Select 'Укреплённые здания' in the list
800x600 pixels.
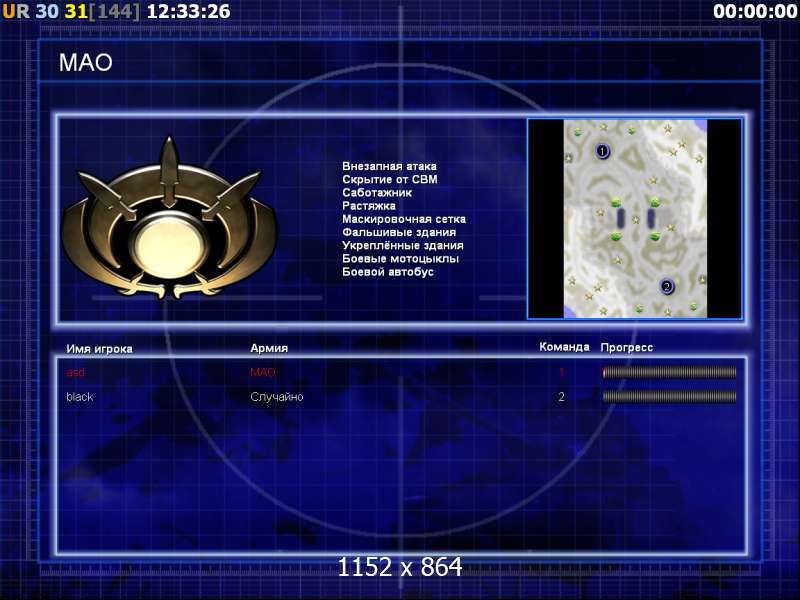click(x=403, y=246)
